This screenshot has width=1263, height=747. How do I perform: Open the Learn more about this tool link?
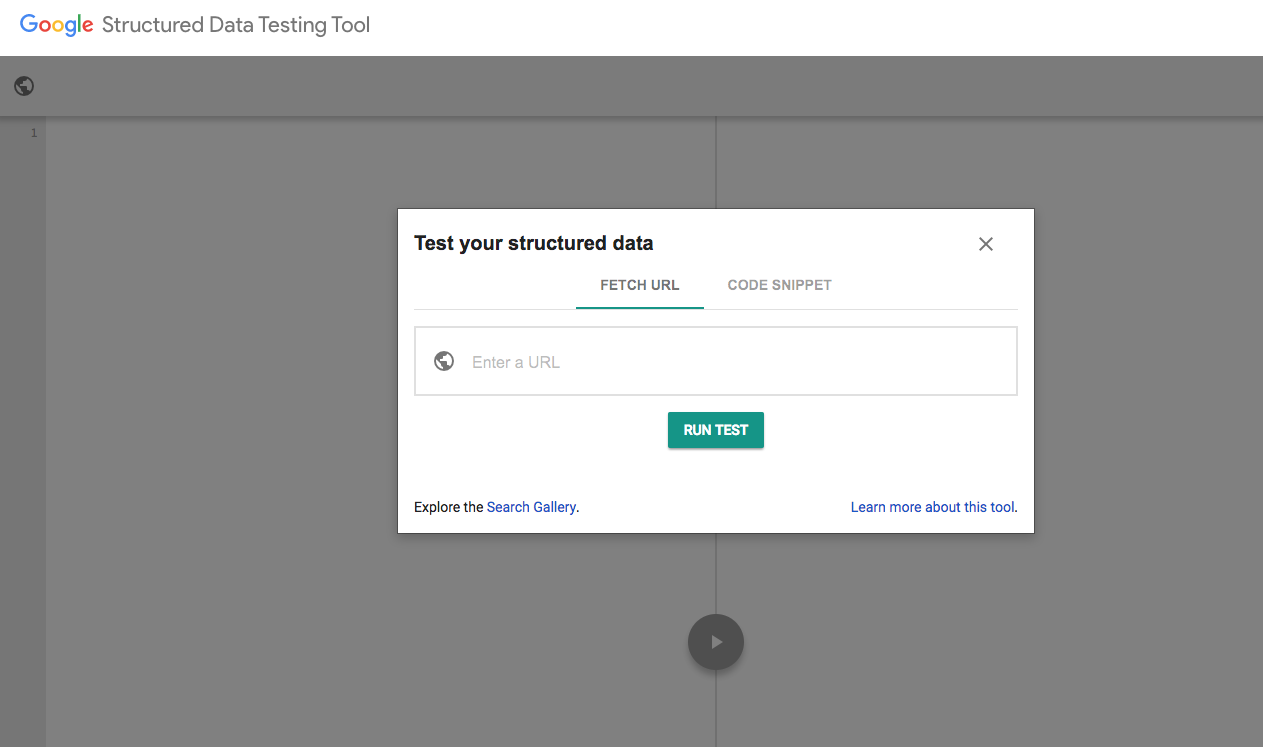click(x=932, y=507)
